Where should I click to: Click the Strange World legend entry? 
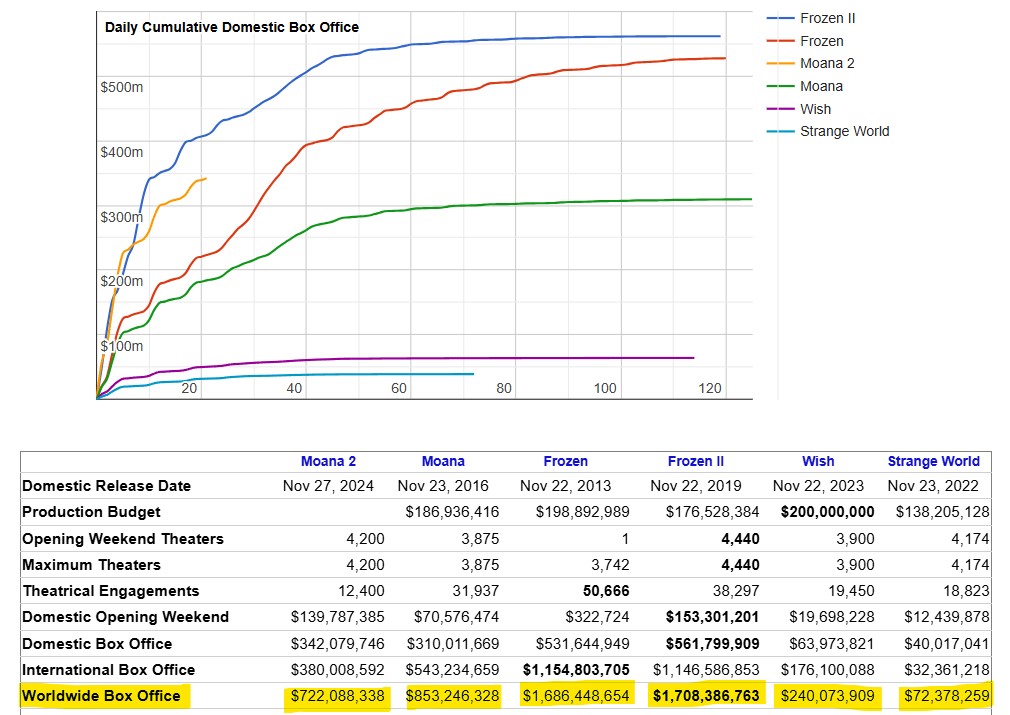[844, 131]
